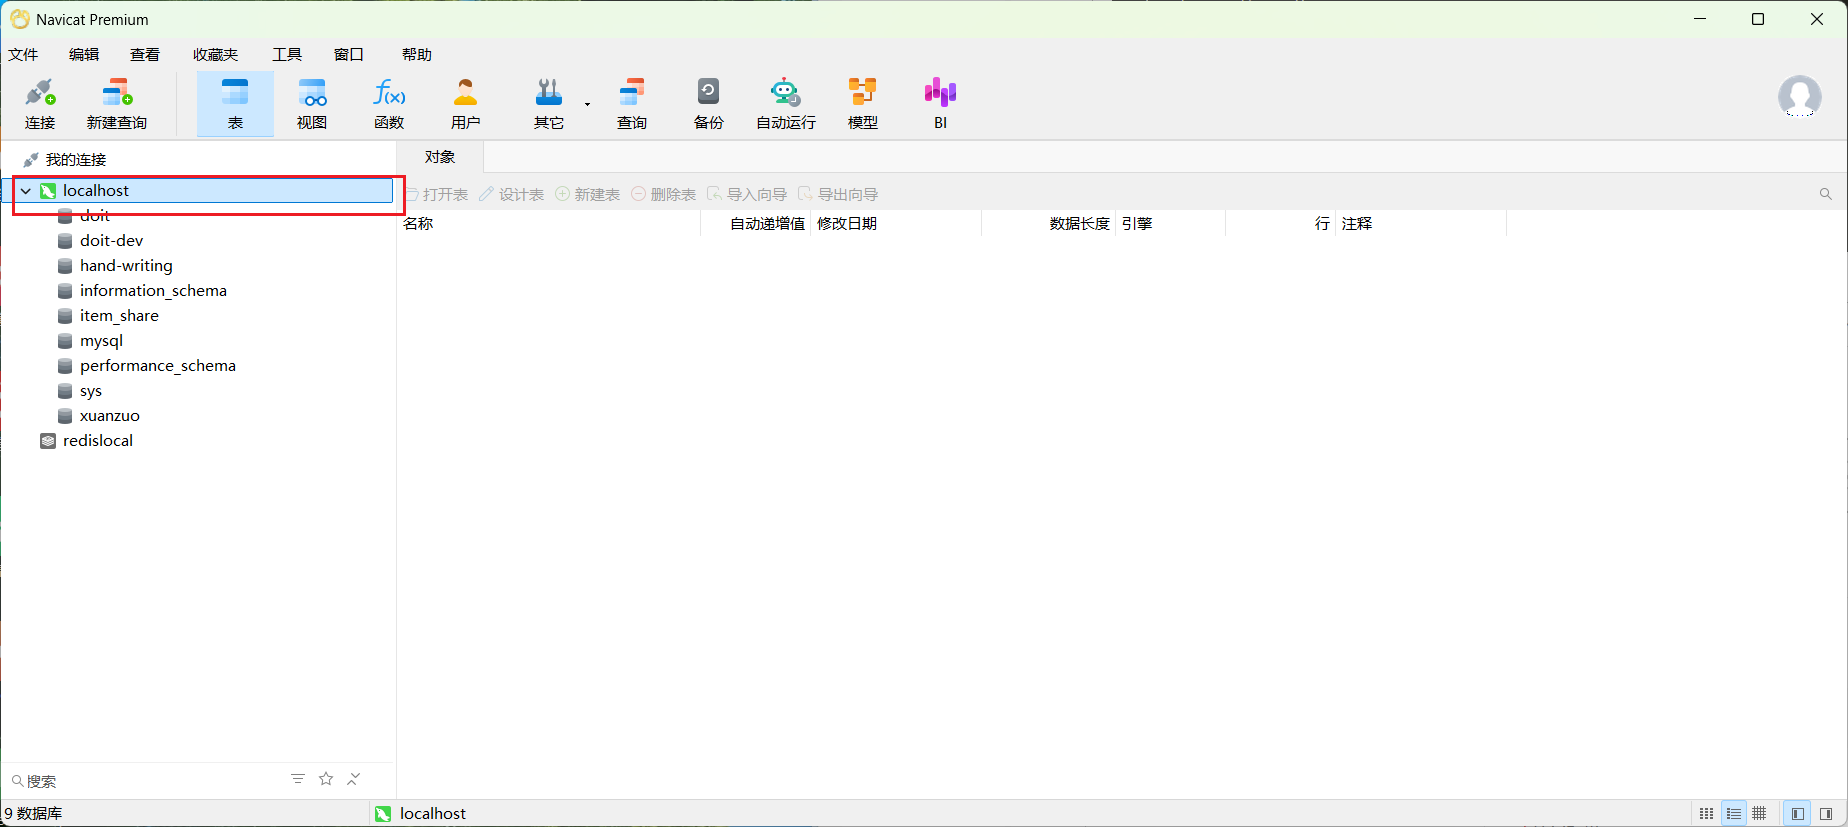Open the Function (函数) objects
Screen dimensions: 1848x827
389,104
